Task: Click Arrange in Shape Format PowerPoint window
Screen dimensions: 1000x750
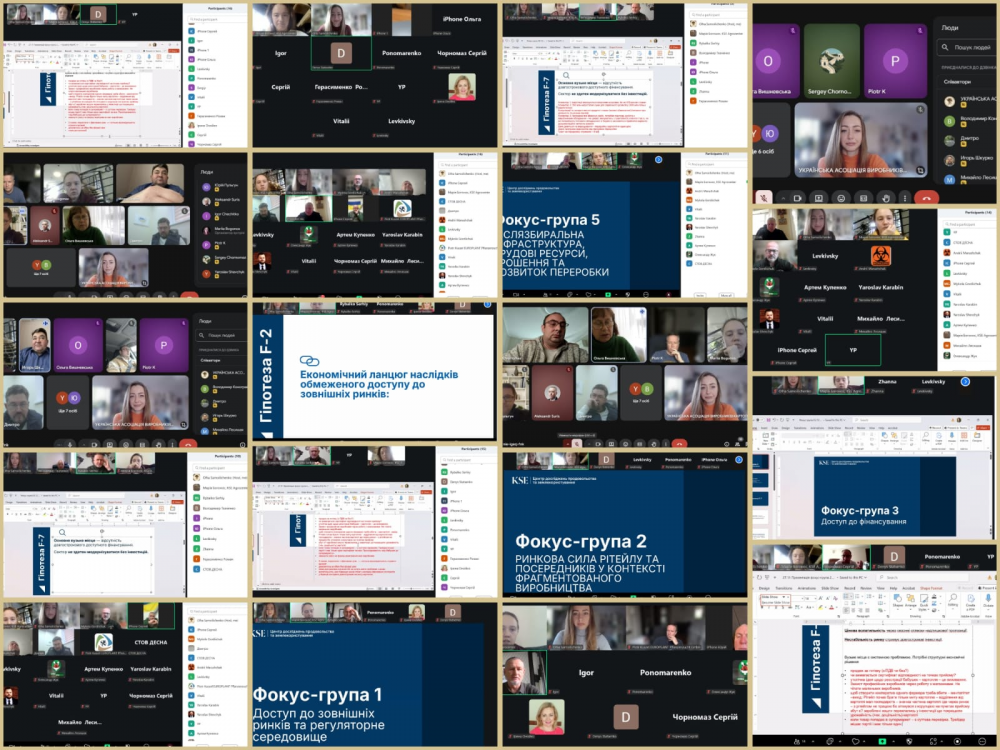Action: point(910,604)
